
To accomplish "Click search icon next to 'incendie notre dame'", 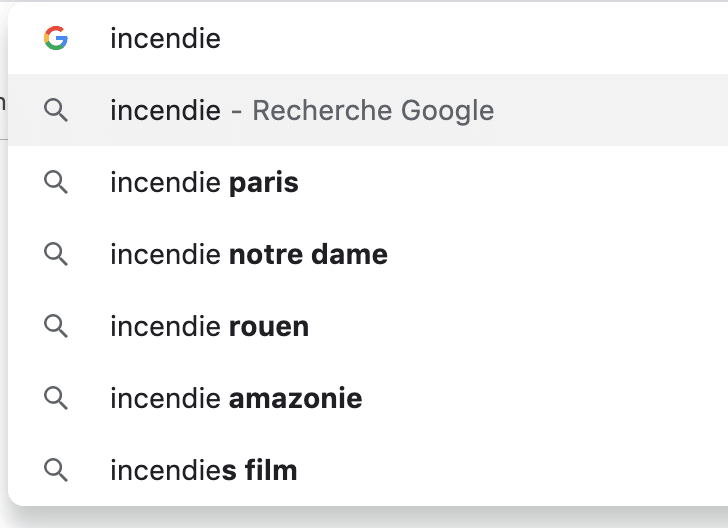I will 56,254.
